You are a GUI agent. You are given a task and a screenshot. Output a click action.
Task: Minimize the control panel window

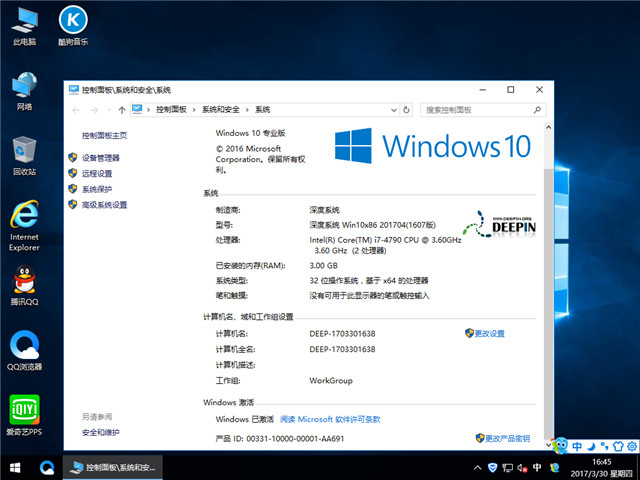coord(483,90)
